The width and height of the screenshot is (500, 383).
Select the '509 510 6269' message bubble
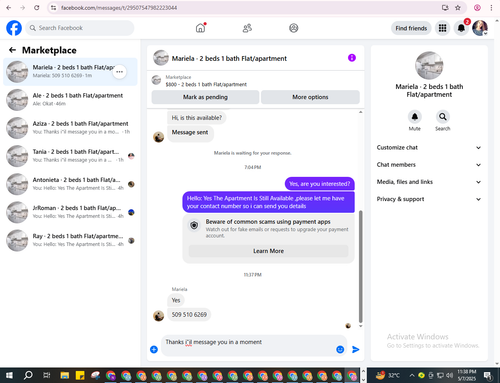tap(189, 314)
